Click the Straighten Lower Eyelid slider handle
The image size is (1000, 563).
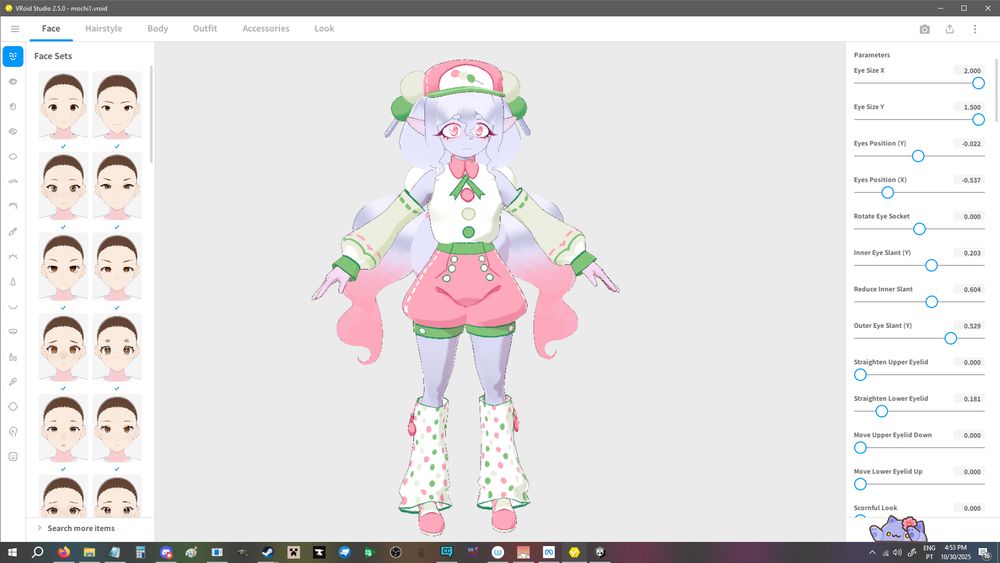[x=881, y=411]
